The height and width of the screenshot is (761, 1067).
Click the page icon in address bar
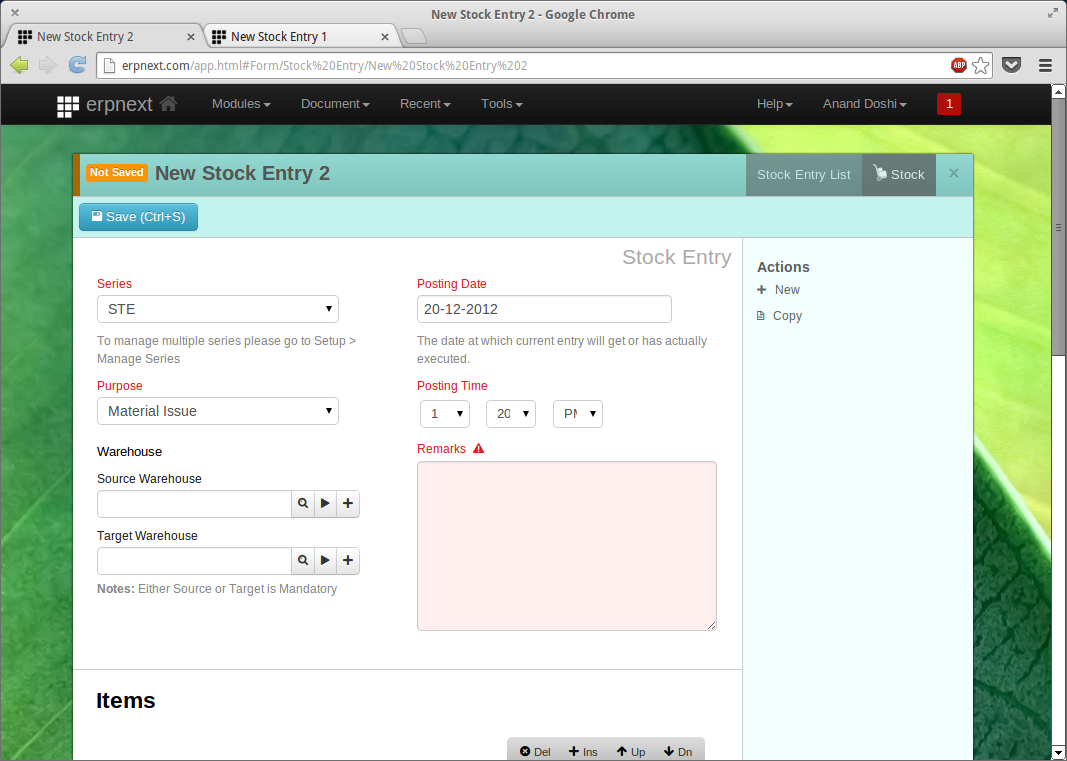(108, 65)
